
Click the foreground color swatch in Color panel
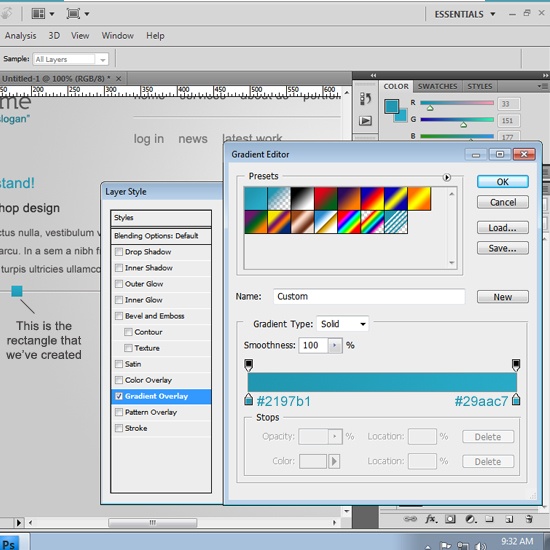[x=391, y=106]
